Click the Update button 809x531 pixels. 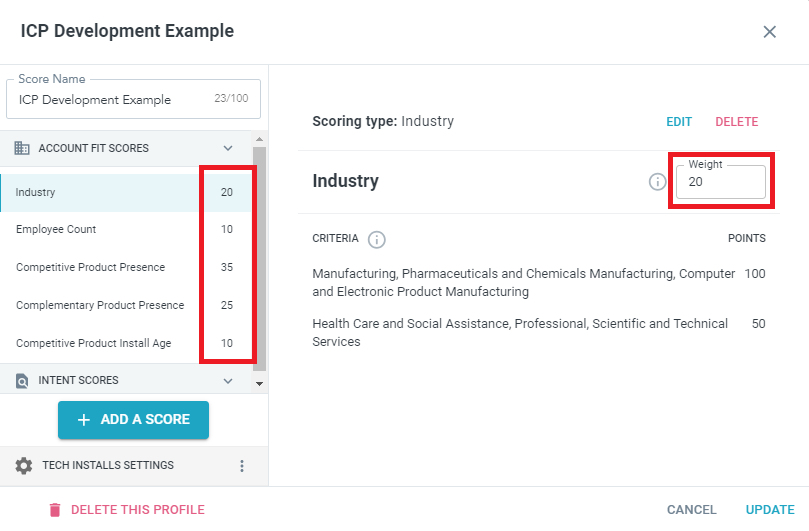(770, 510)
